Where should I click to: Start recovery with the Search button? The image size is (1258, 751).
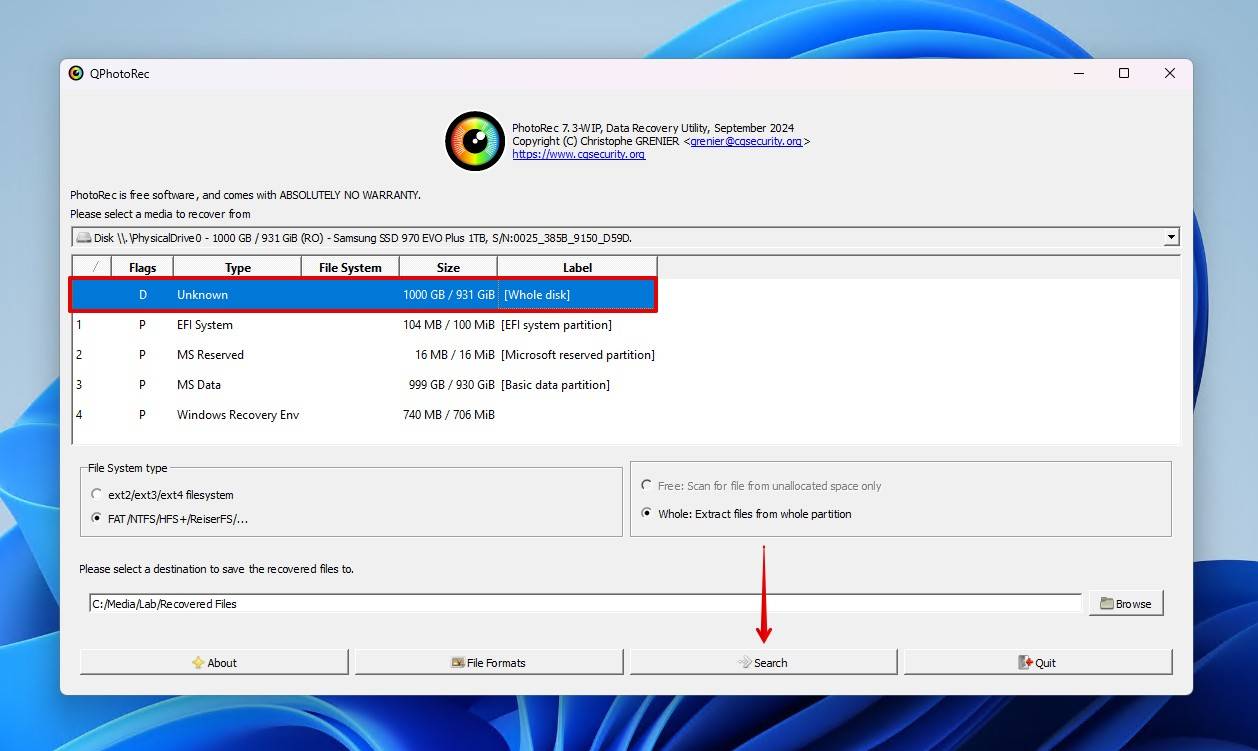tap(763, 662)
